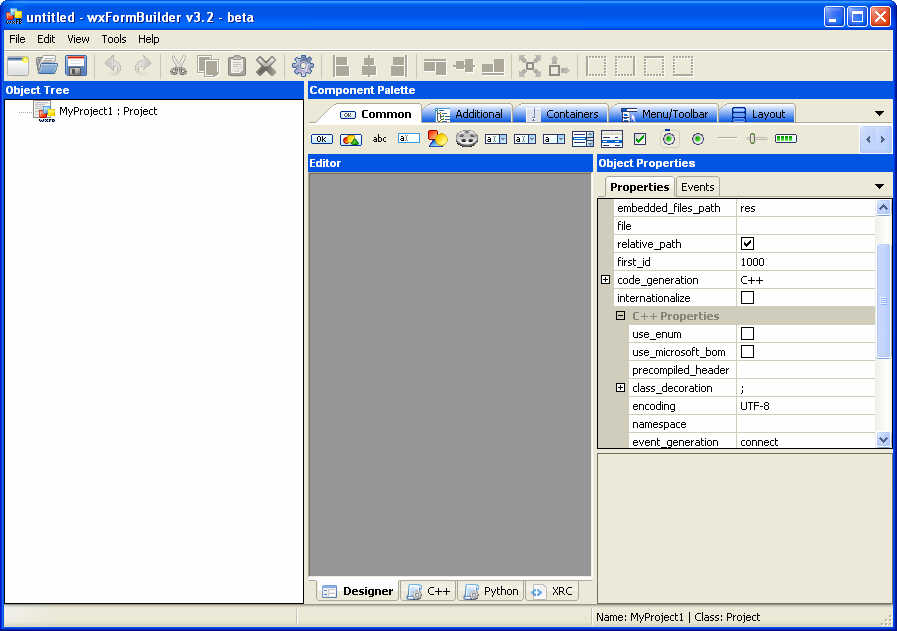
Task: Add the wxGauge green bar component
Action: pyautogui.click(x=785, y=139)
